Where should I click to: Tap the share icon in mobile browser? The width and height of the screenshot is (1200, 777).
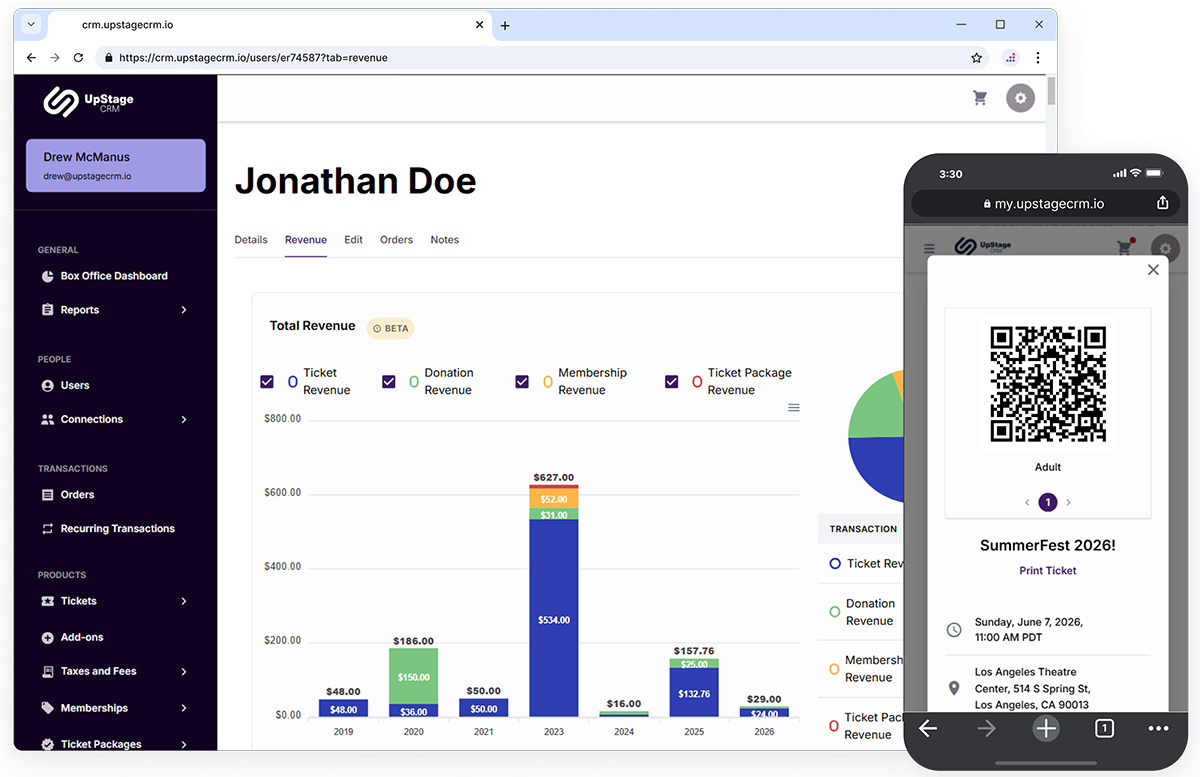pos(1162,203)
